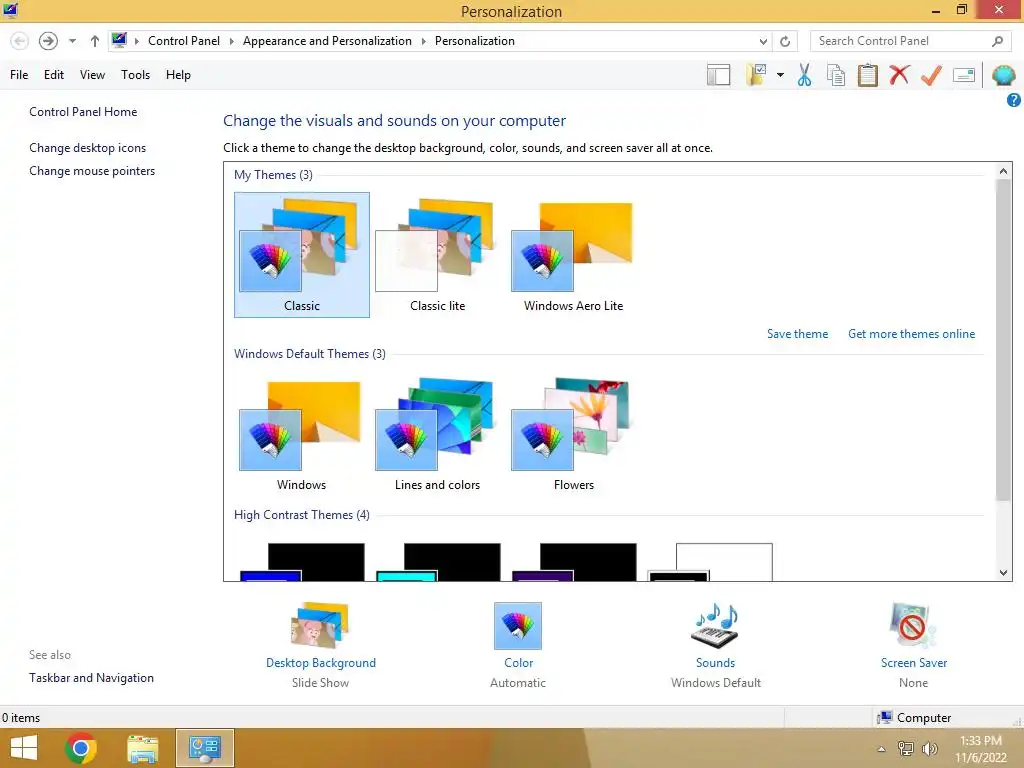Select the Classic theme
1024x768 pixels.
(x=302, y=255)
